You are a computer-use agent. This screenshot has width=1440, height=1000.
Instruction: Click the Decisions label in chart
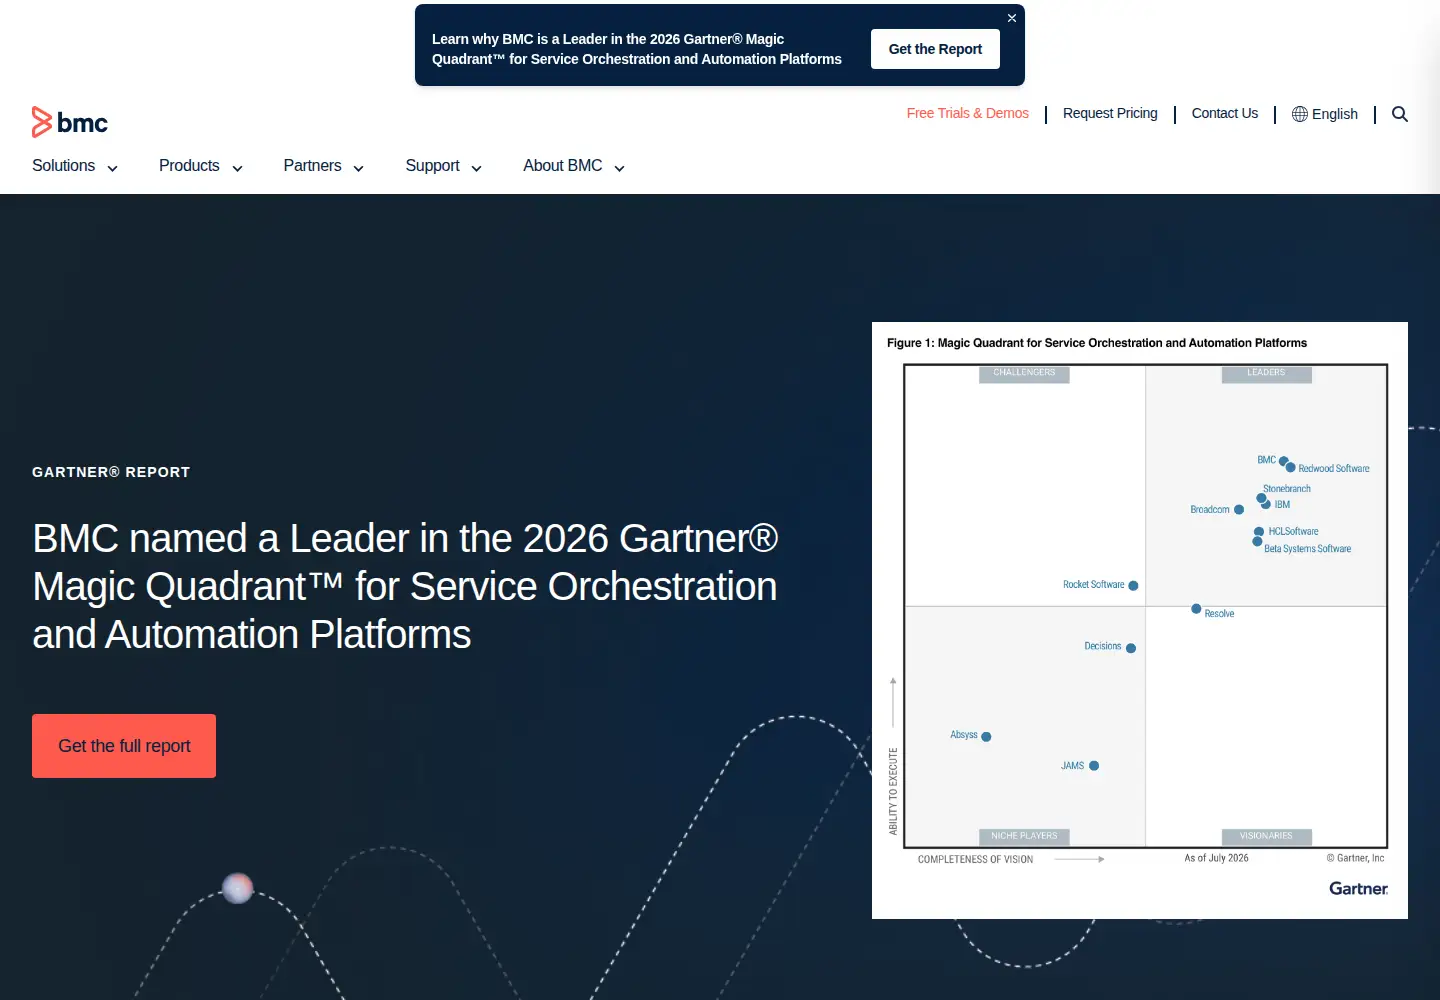[x=1103, y=647]
